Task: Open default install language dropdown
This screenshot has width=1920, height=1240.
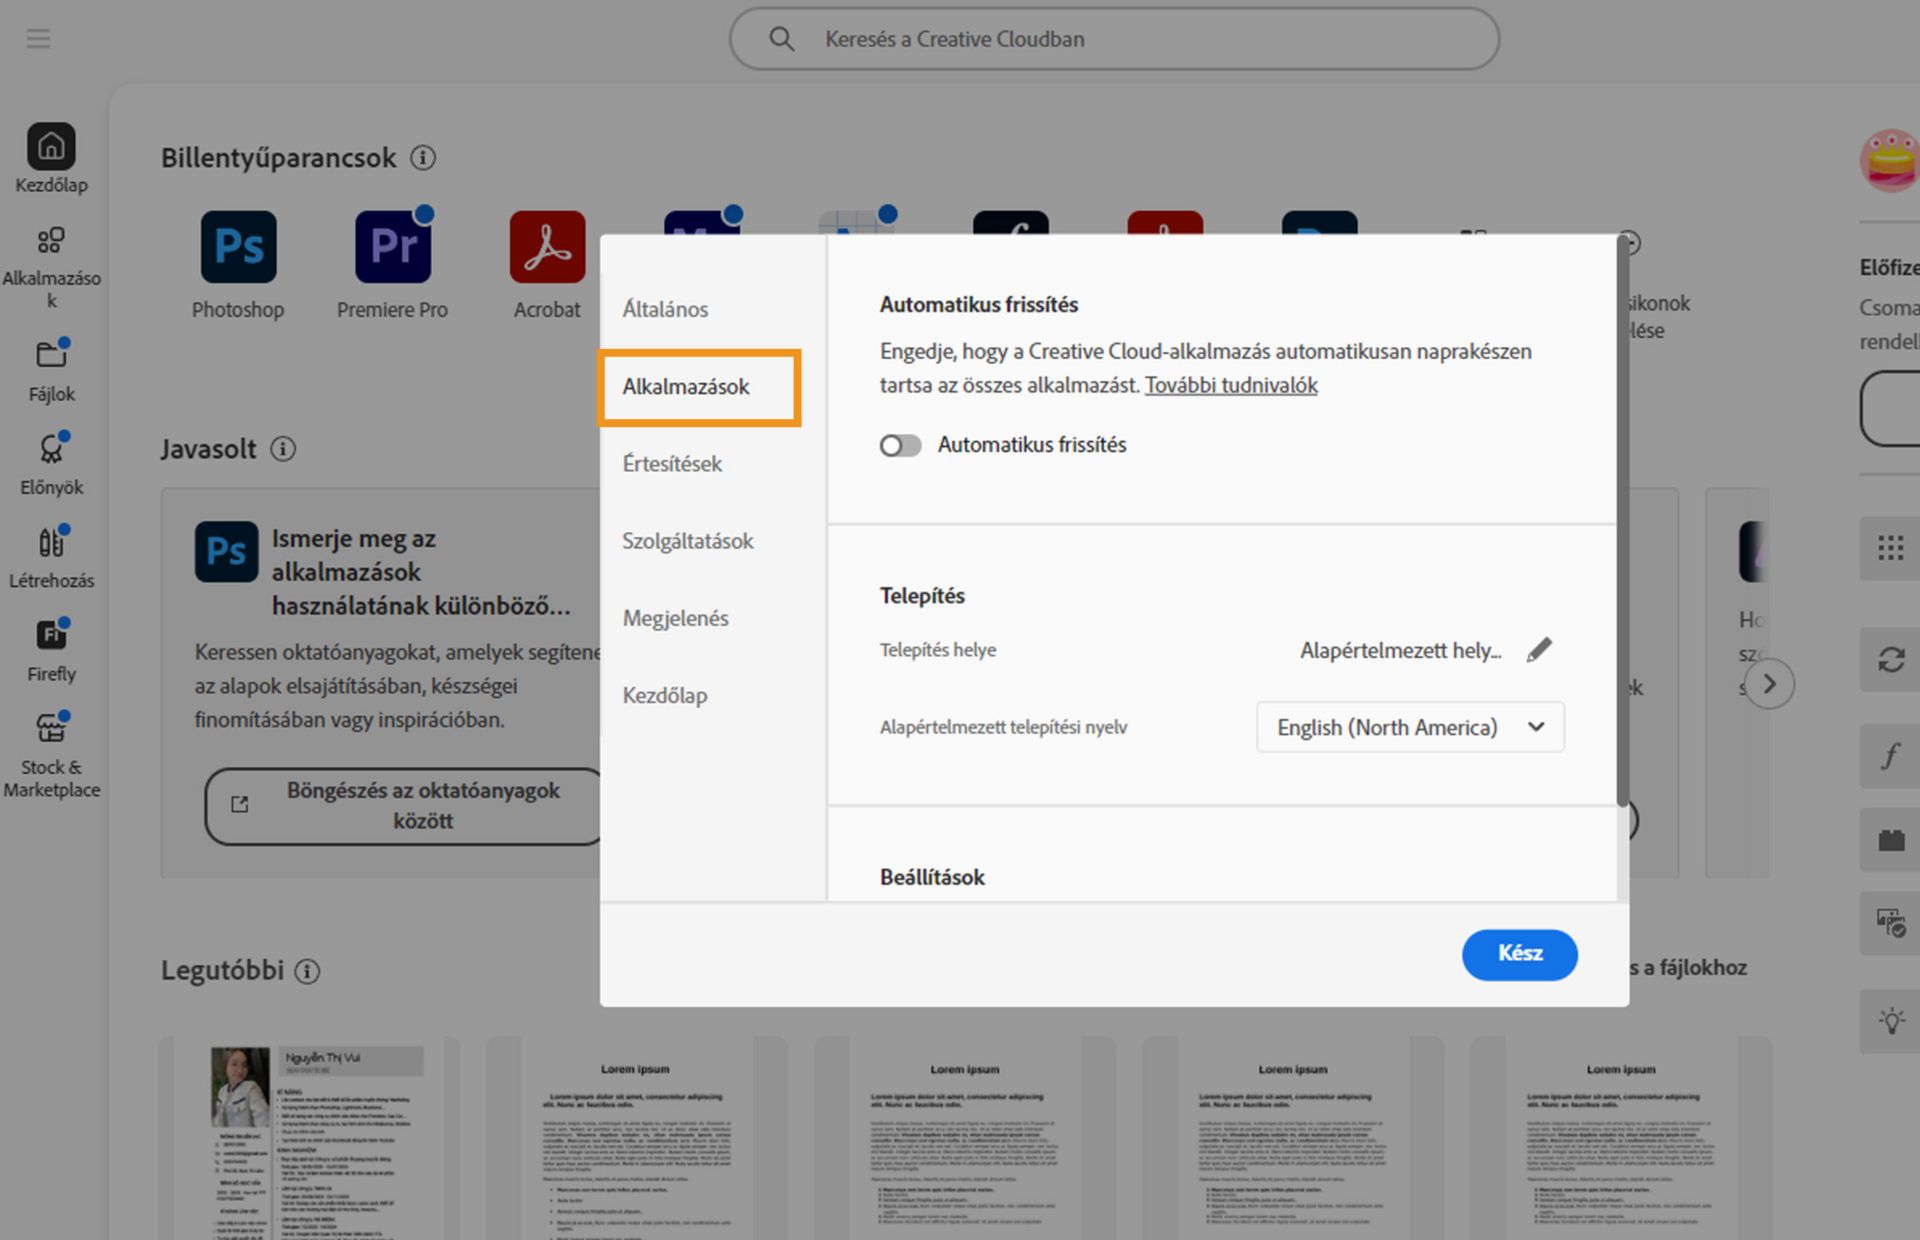Action: coord(1410,727)
